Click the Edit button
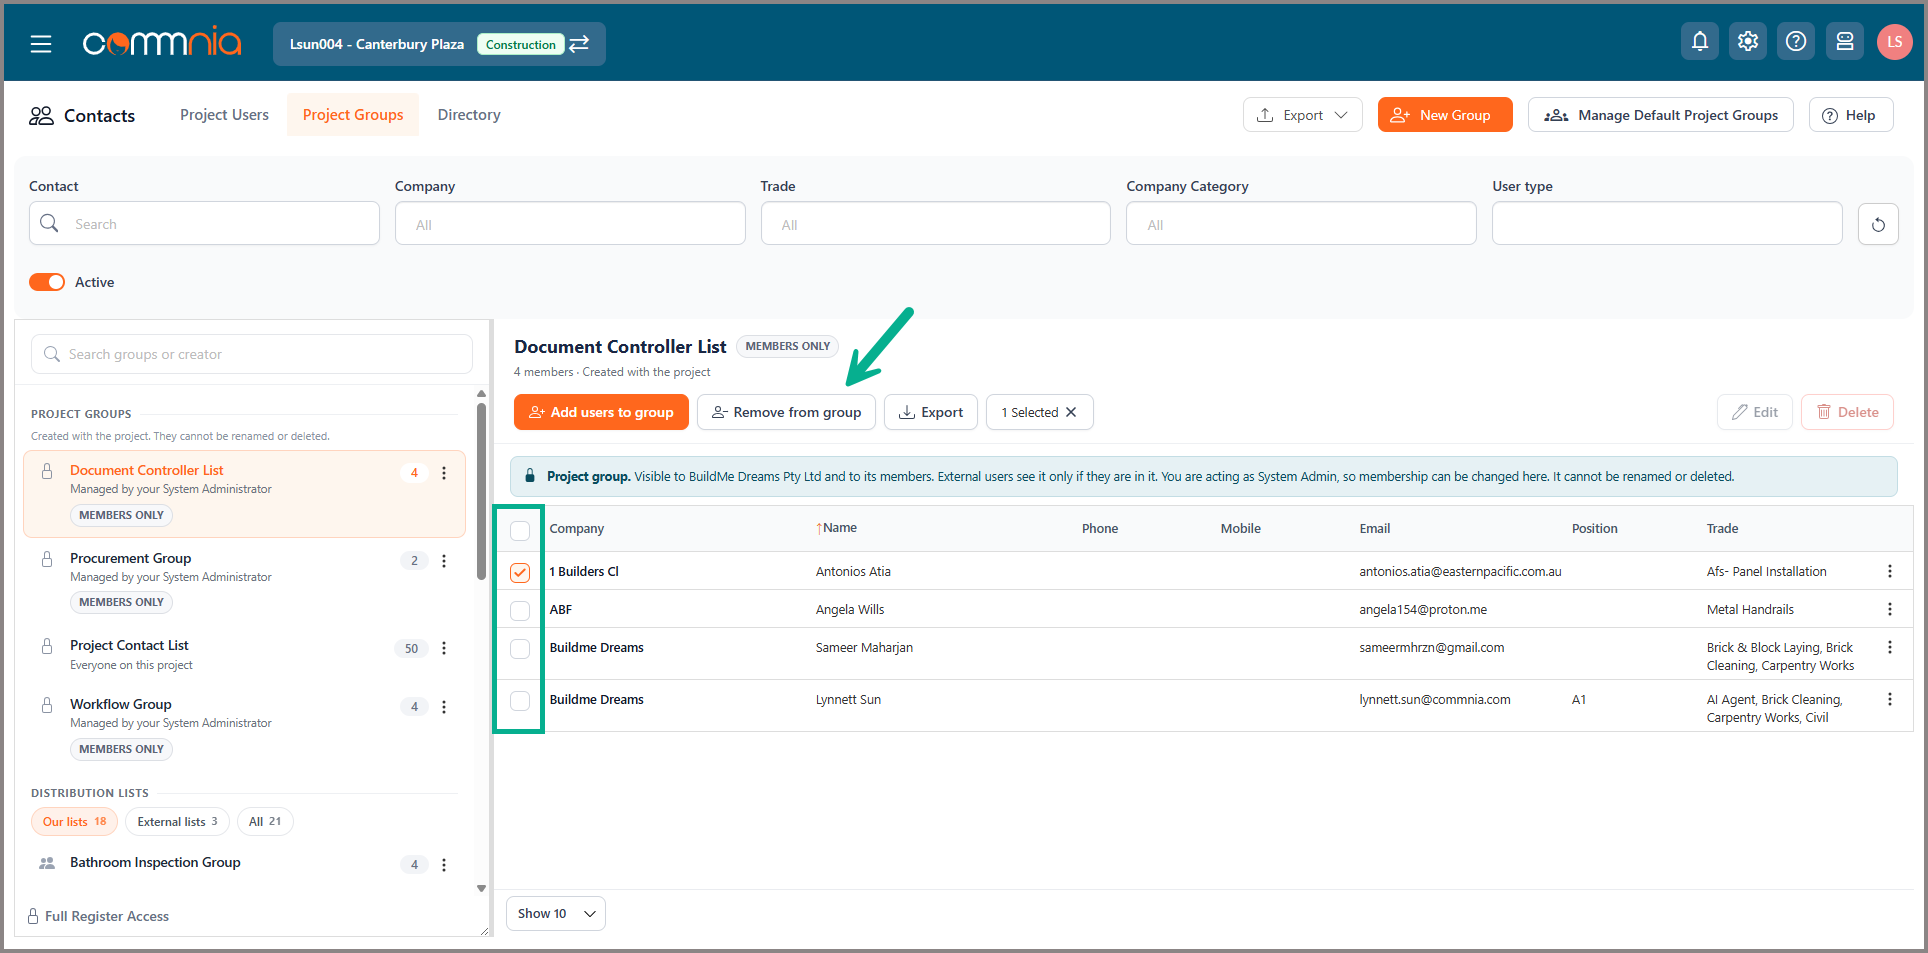 (1755, 412)
